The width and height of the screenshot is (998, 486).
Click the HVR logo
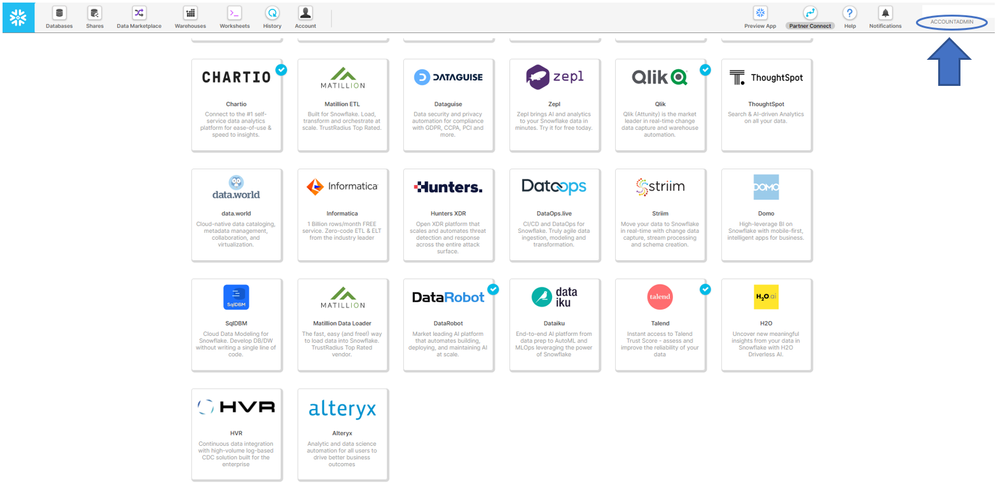[236, 407]
